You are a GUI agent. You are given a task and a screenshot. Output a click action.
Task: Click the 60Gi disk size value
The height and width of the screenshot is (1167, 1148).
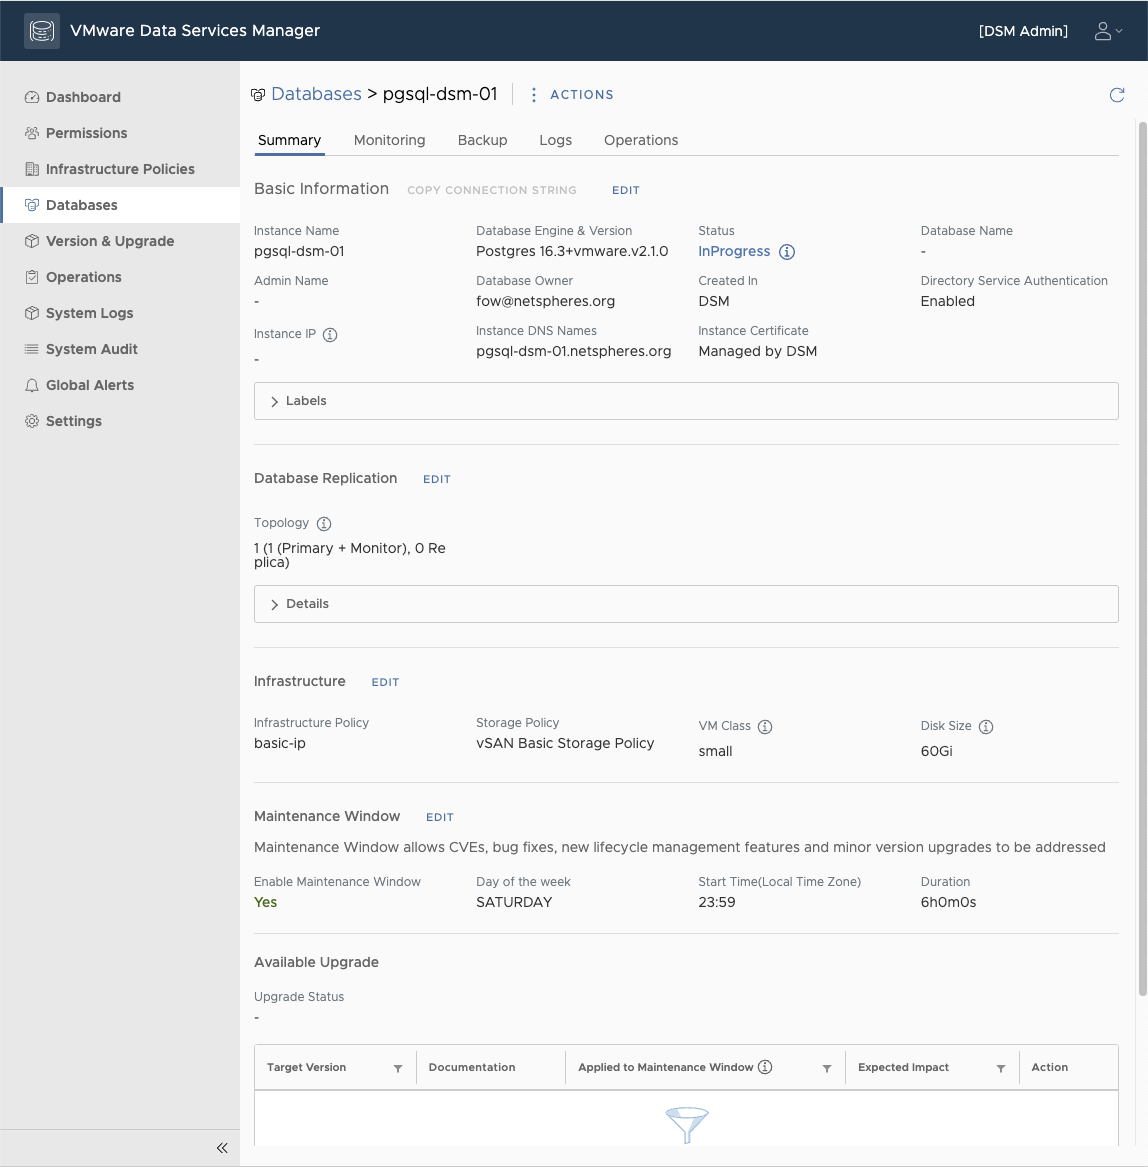click(937, 752)
